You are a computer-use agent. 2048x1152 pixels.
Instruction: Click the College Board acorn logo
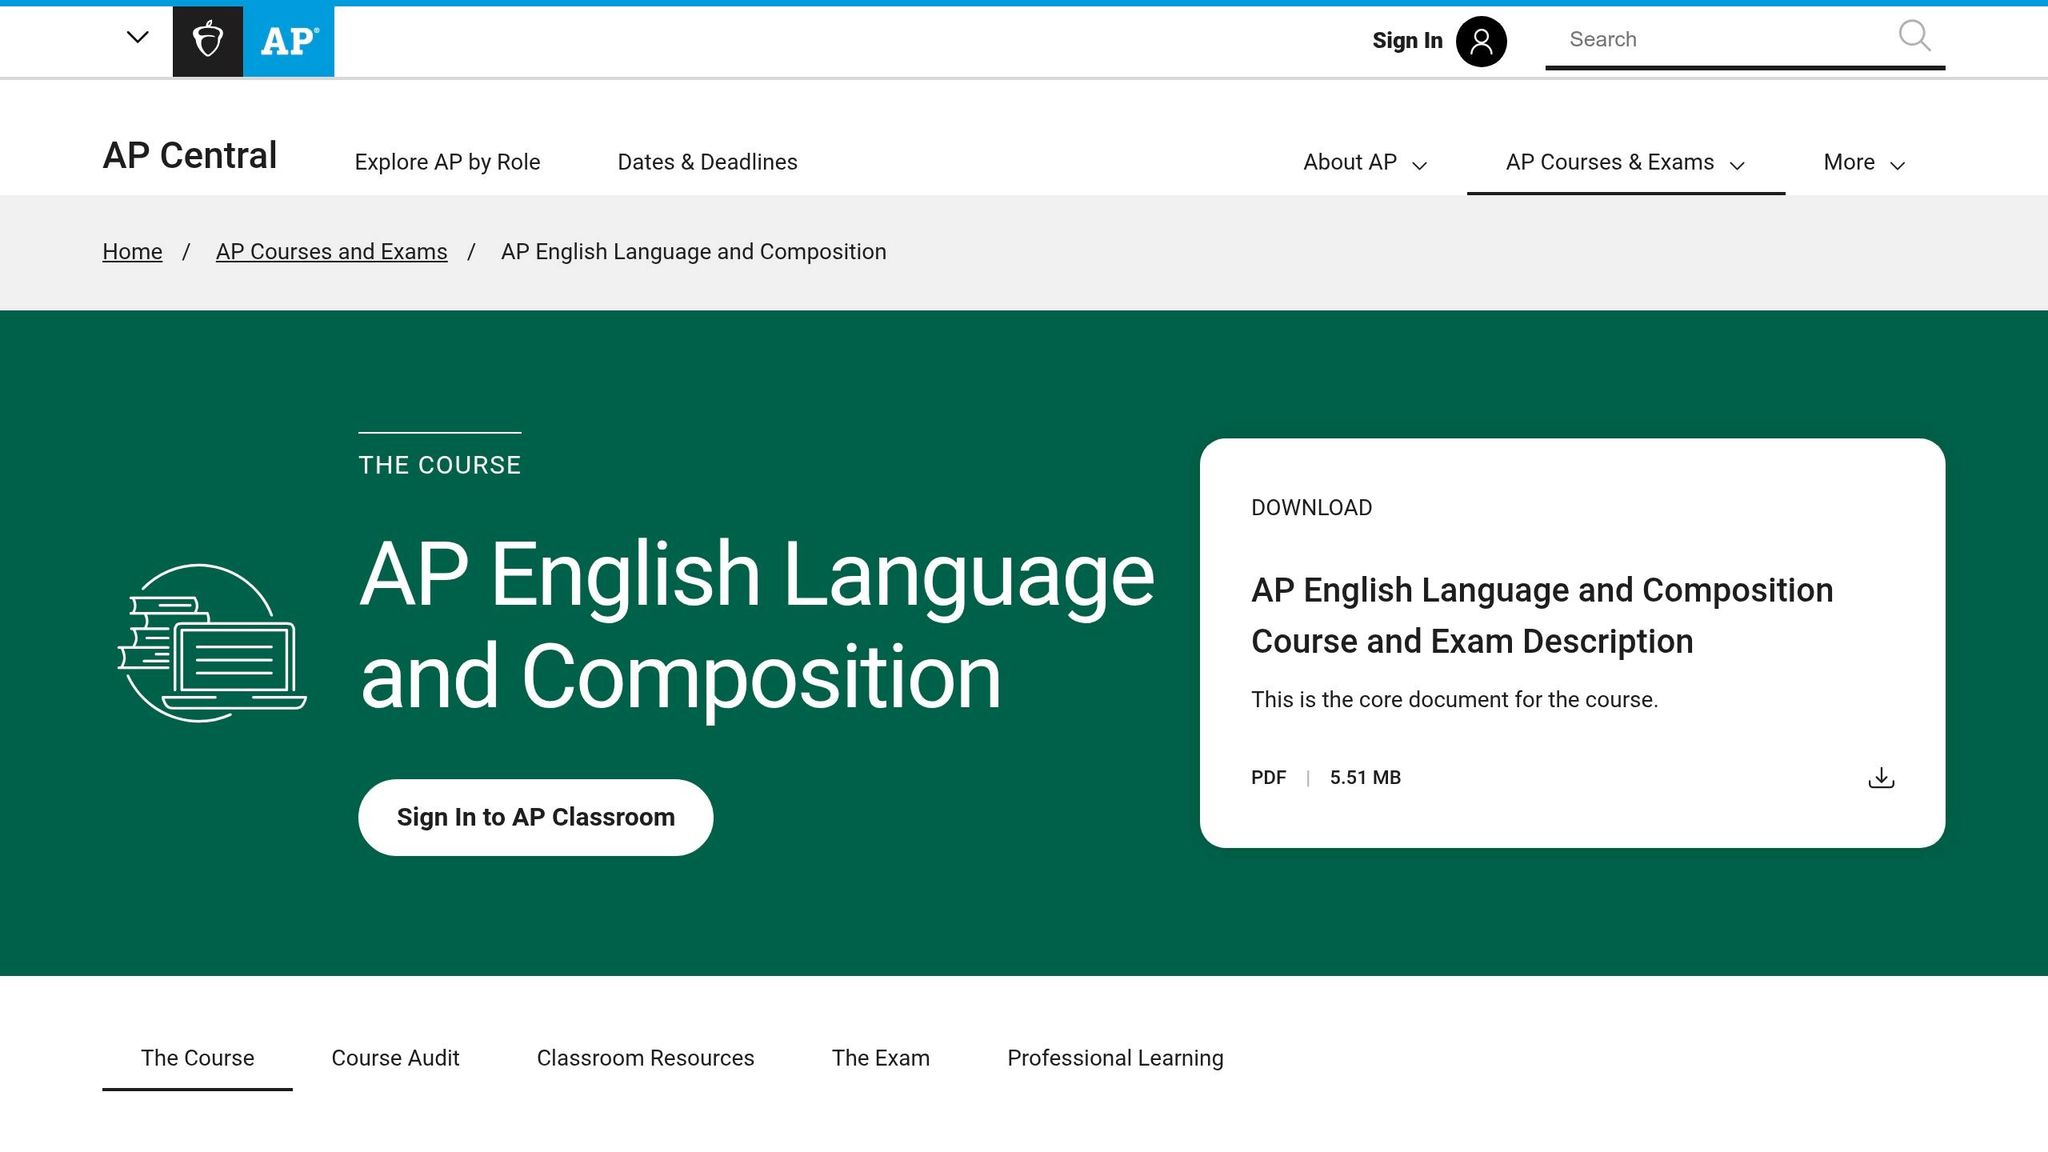(208, 41)
